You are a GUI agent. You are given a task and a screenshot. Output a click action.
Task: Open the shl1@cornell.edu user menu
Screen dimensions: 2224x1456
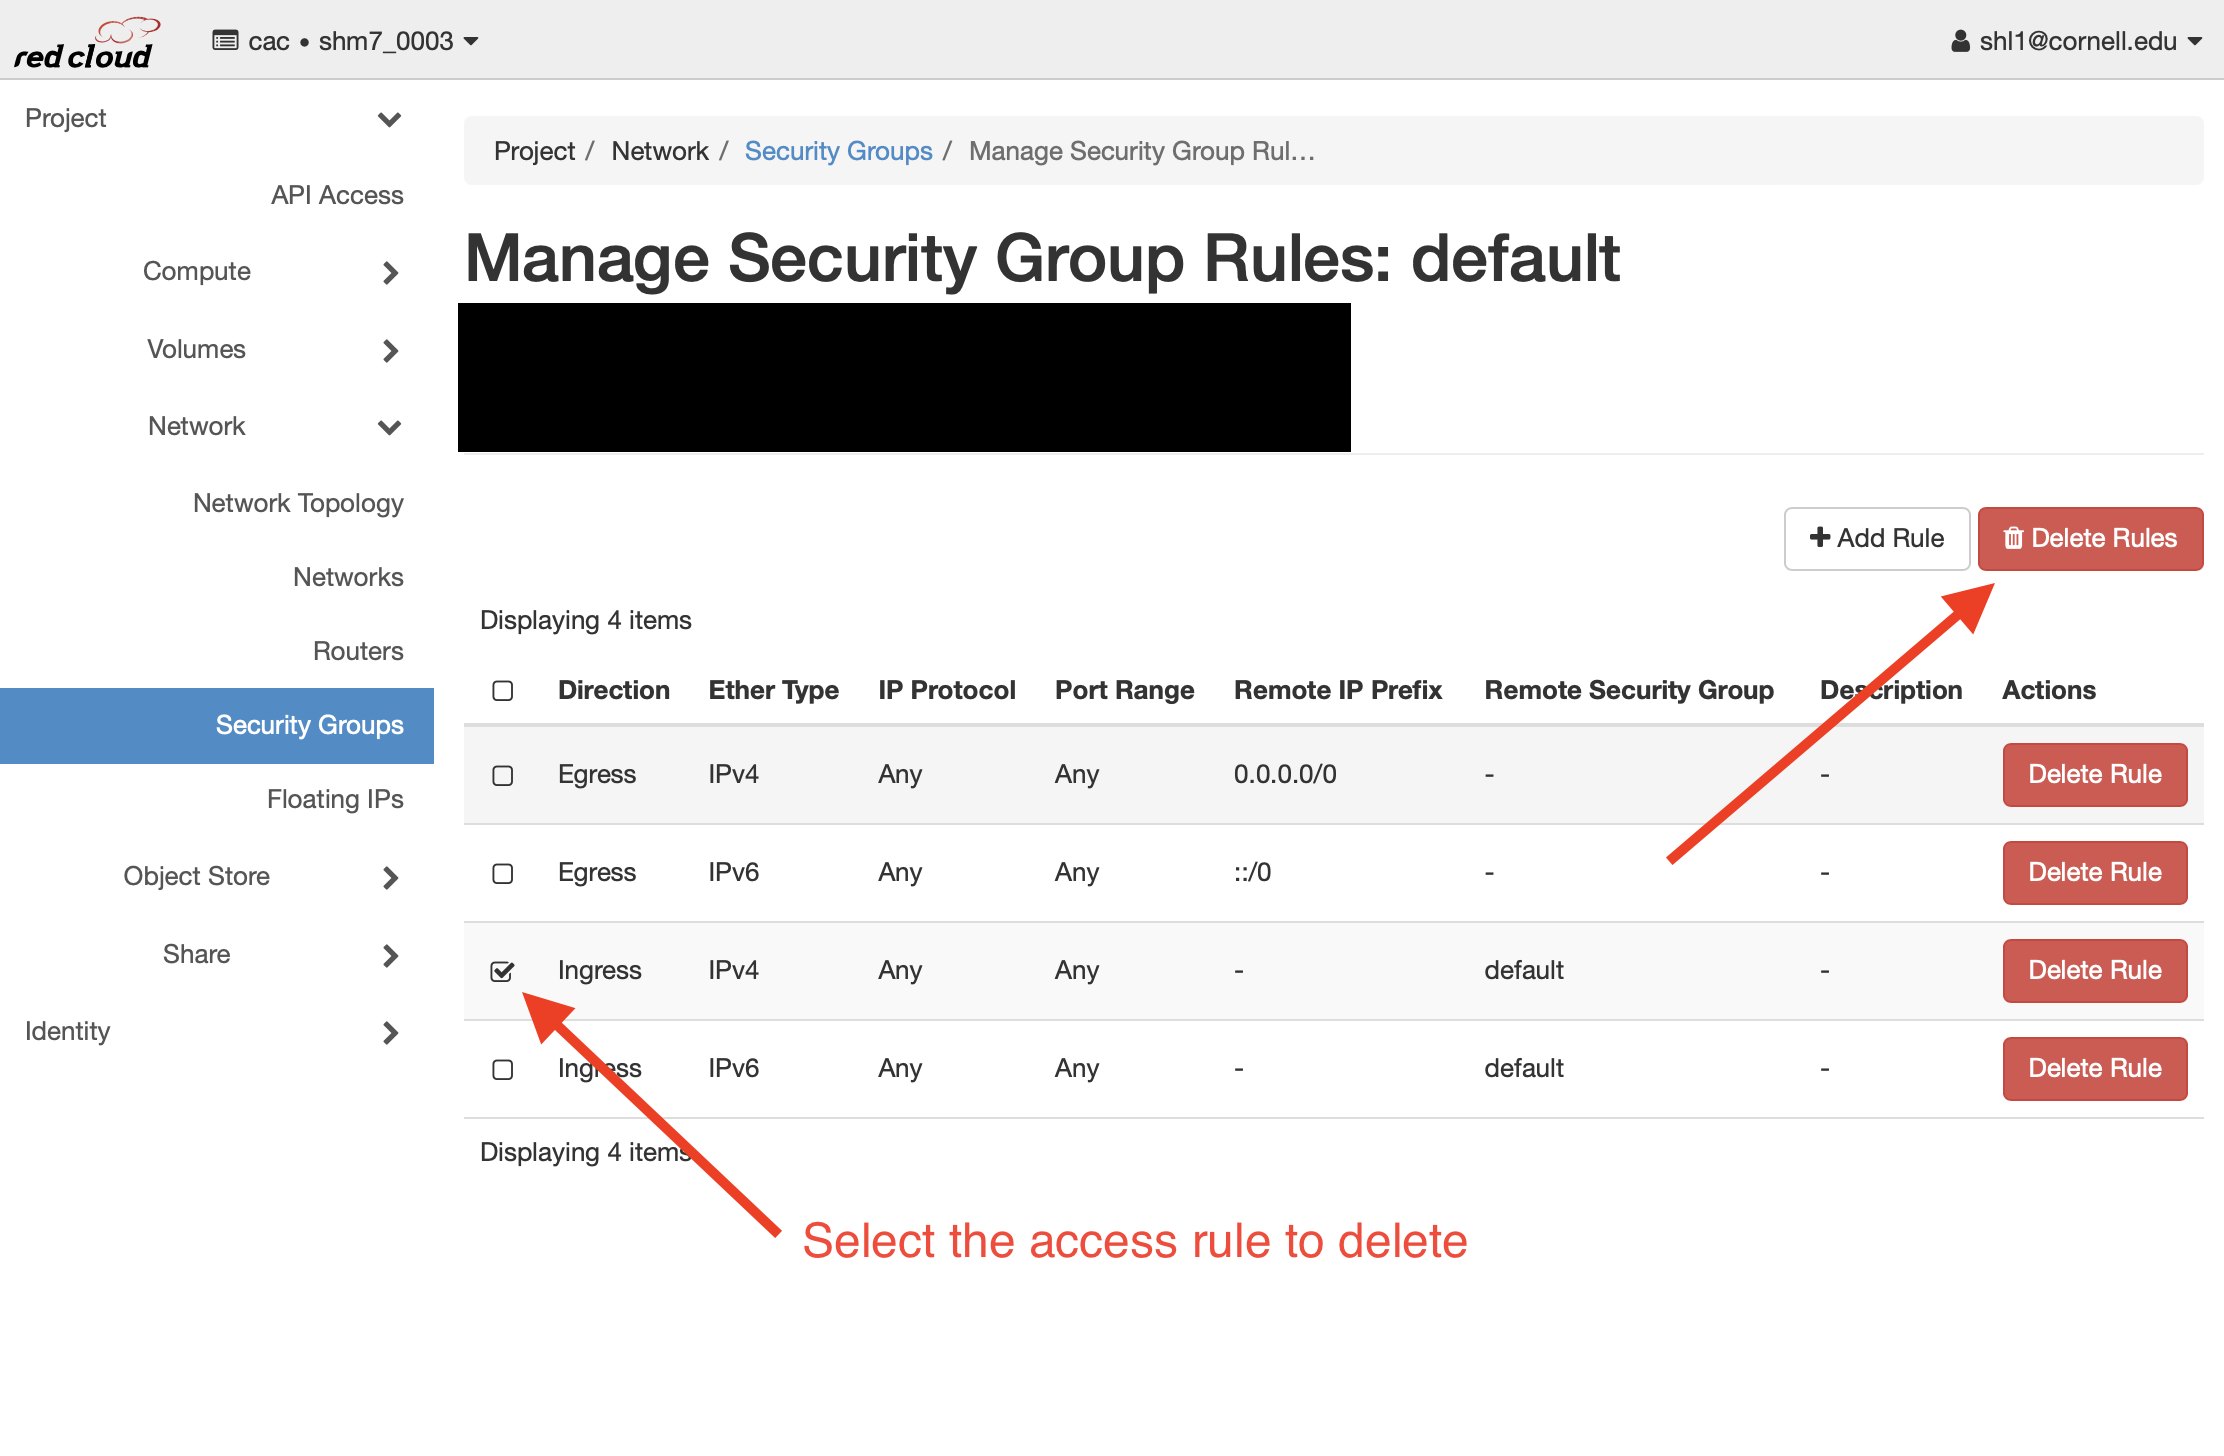[x=2077, y=41]
